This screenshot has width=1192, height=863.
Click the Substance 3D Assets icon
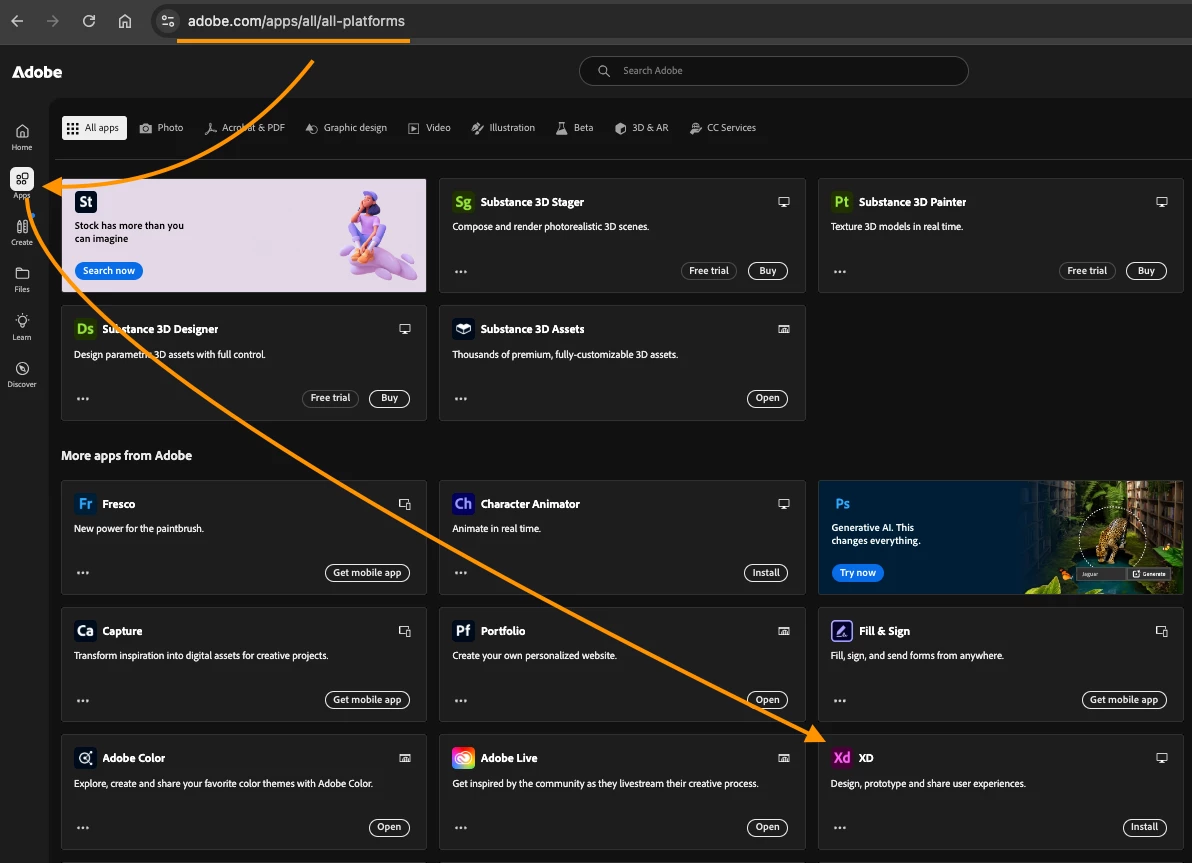tap(463, 328)
